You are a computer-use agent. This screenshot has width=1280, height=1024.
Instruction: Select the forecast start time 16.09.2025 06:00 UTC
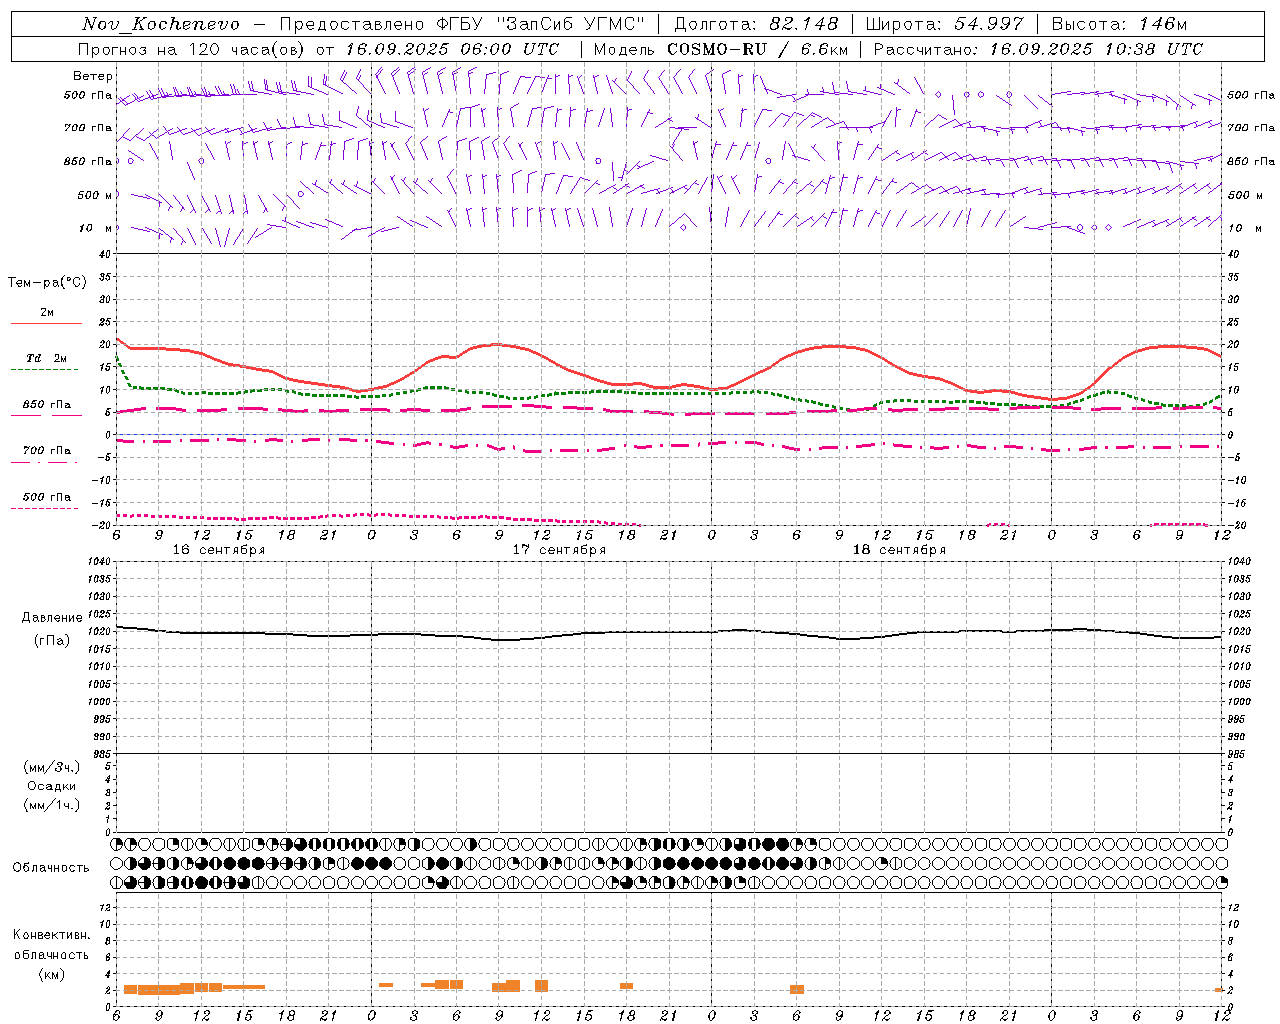click(x=452, y=49)
